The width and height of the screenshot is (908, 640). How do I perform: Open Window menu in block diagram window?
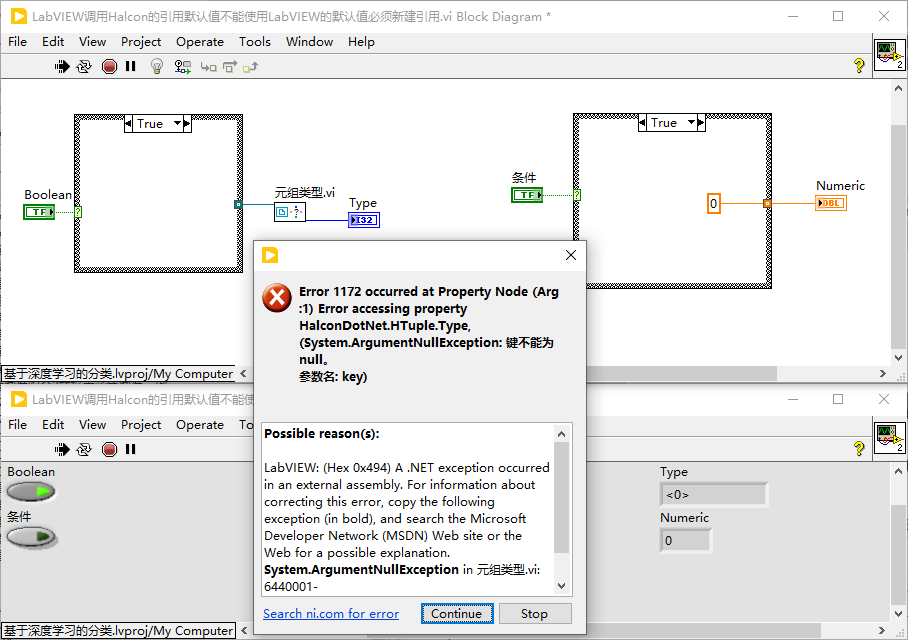309,42
